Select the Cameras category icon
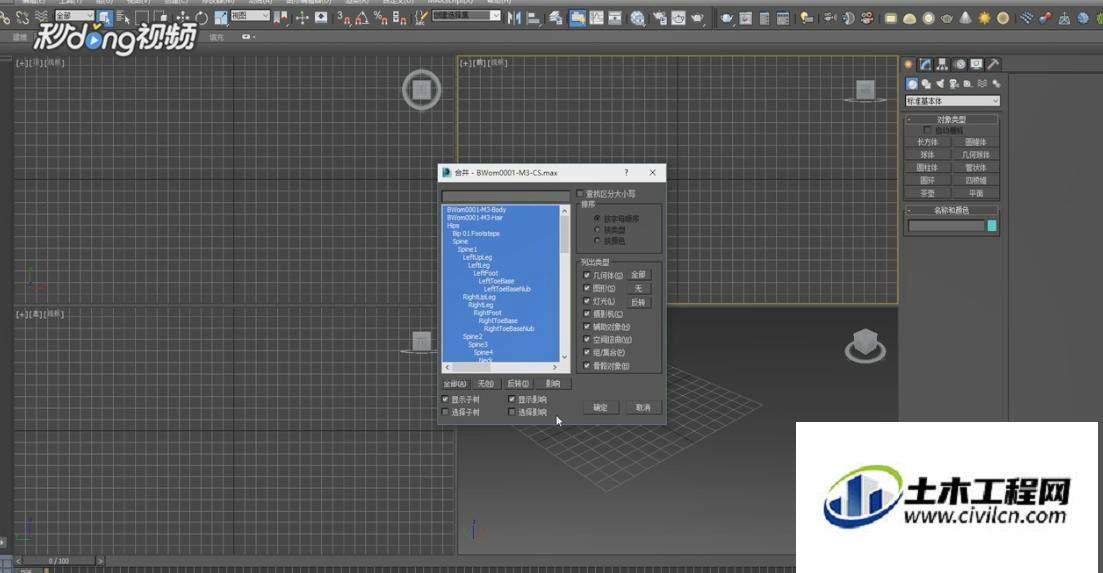The height and width of the screenshot is (573, 1103). click(x=954, y=84)
